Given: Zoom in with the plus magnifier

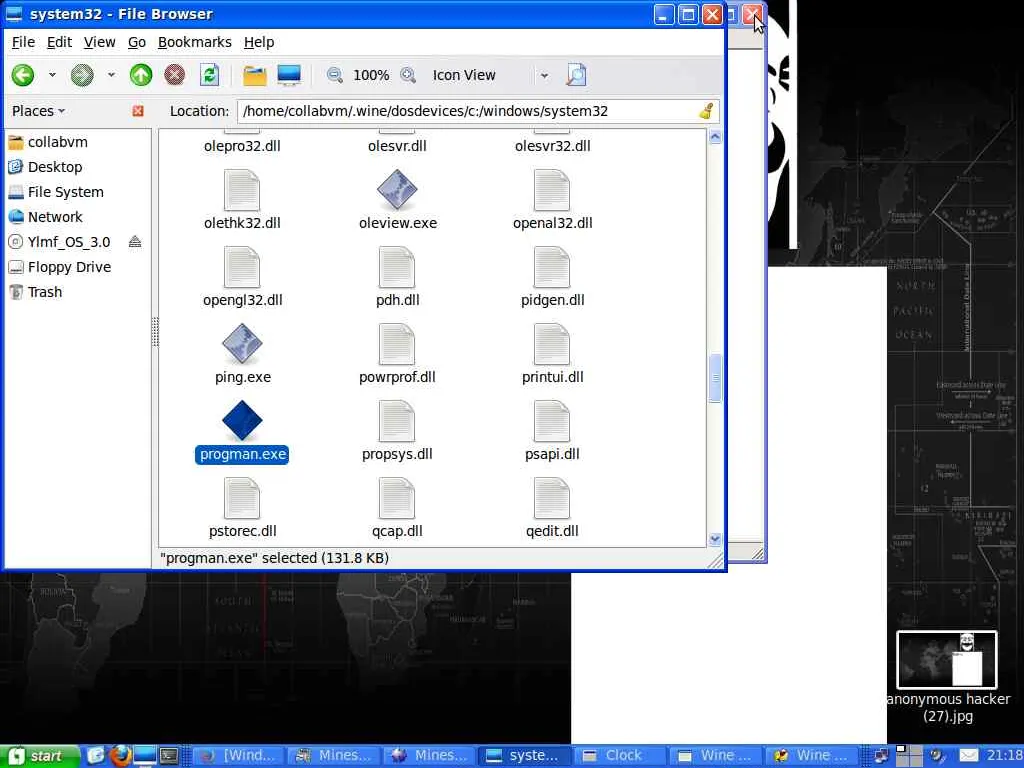Looking at the screenshot, I should click(408, 75).
